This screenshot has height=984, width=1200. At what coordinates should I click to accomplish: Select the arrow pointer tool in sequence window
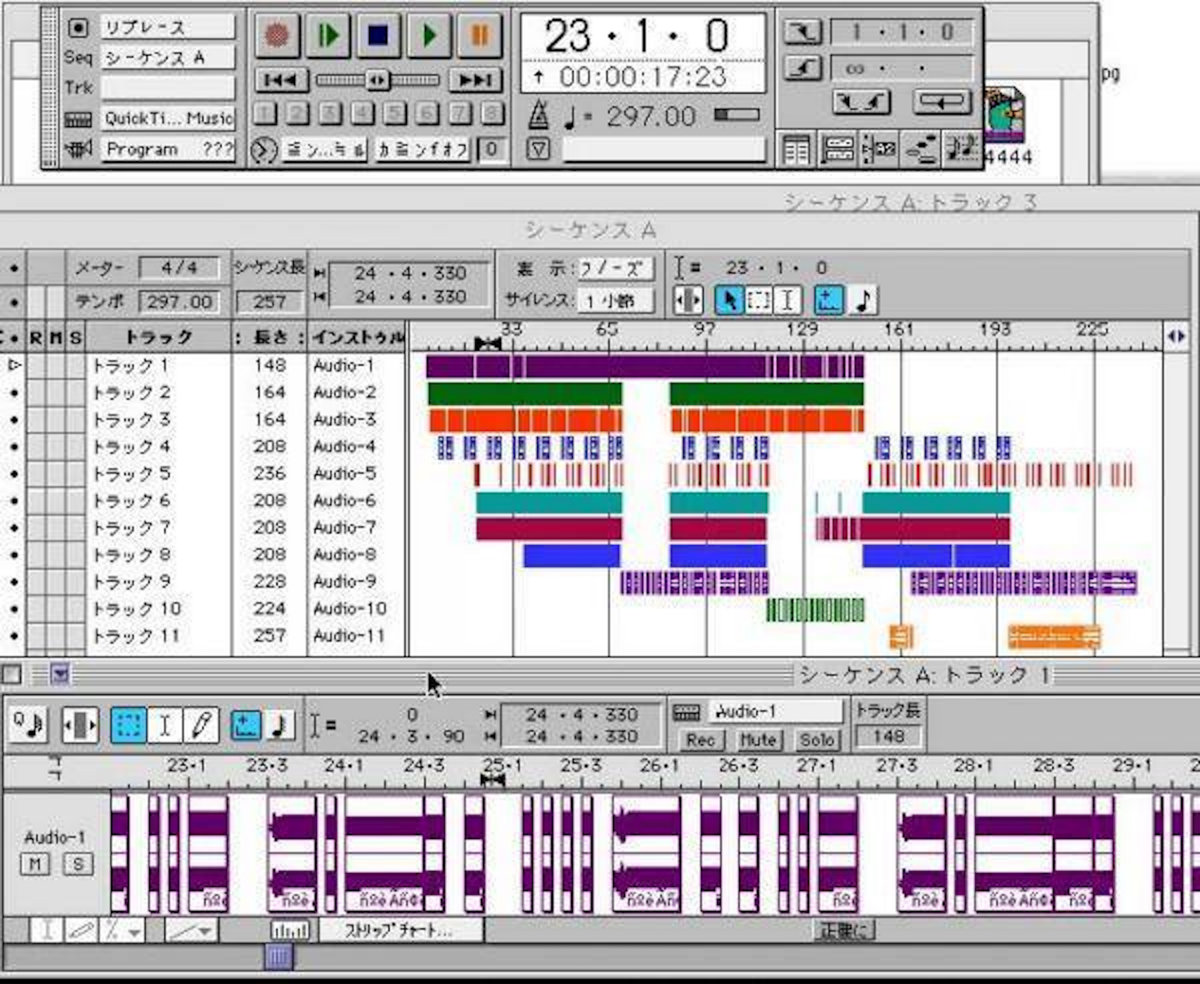coord(729,299)
